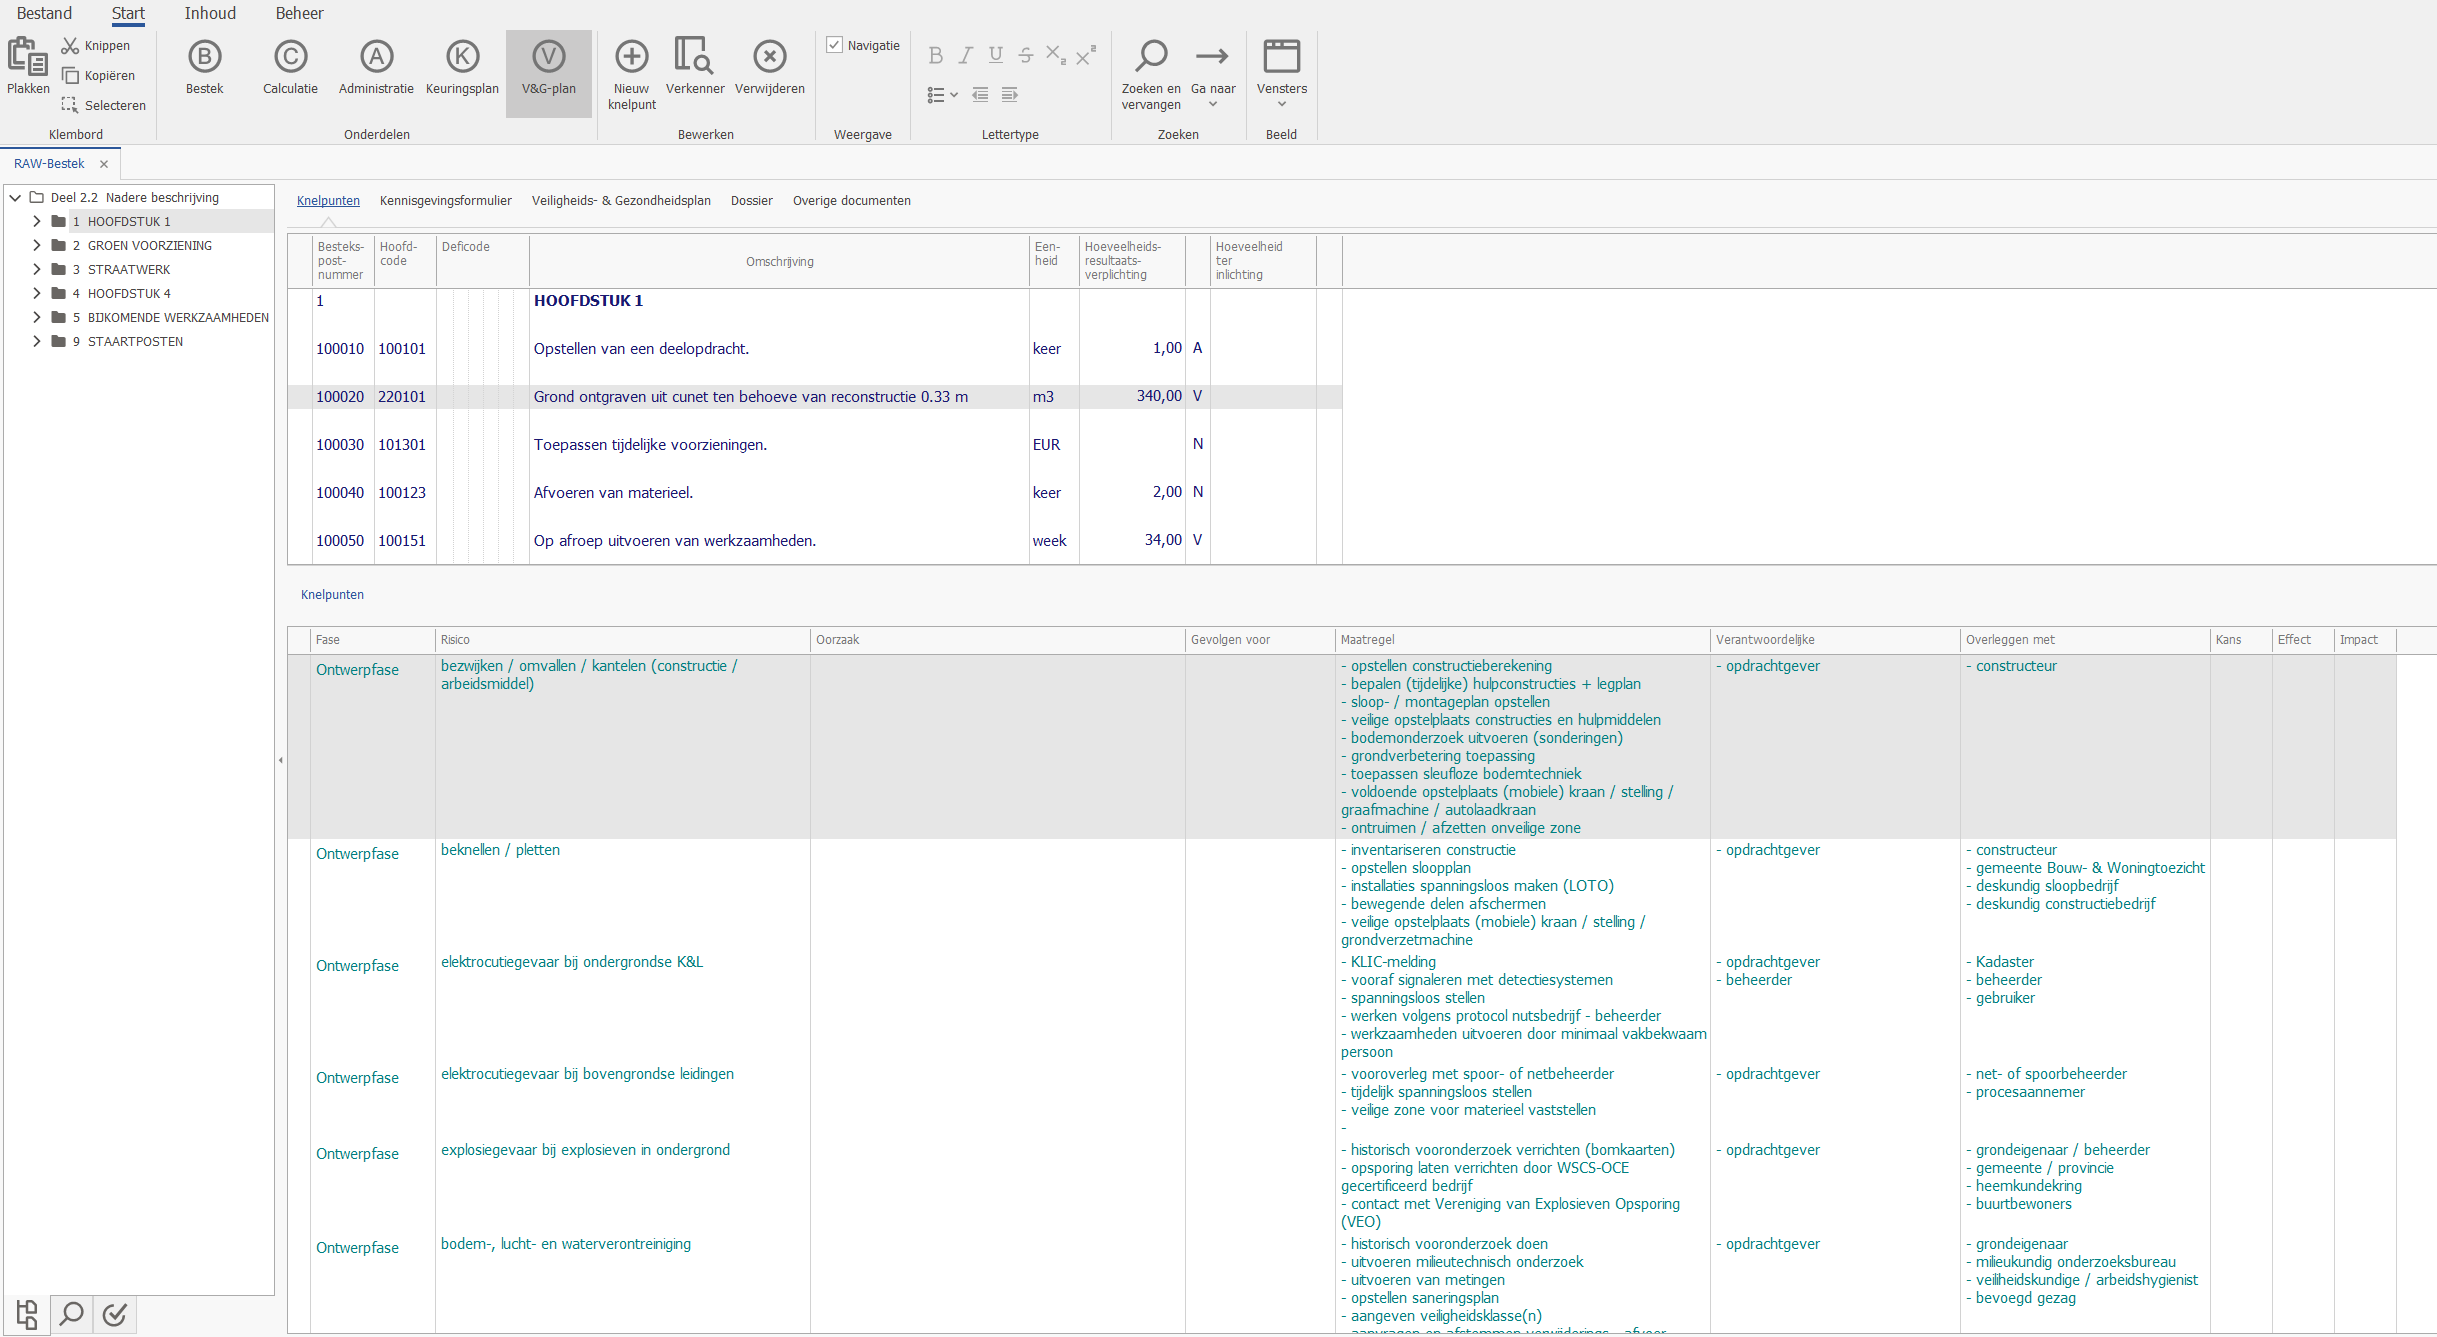This screenshot has height=1337, width=2437.
Task: Increase the text indent
Action: click(1010, 95)
